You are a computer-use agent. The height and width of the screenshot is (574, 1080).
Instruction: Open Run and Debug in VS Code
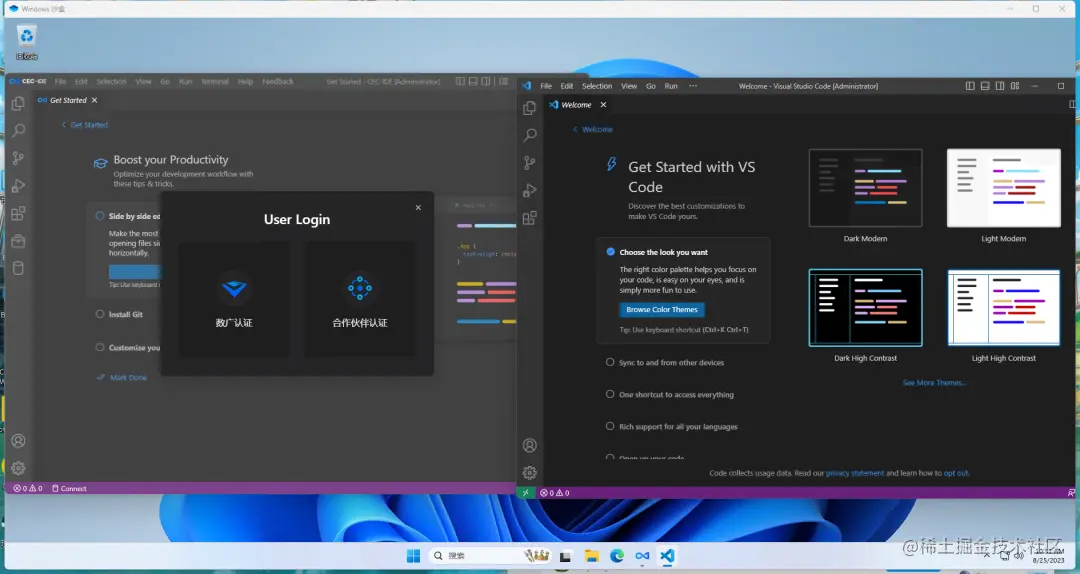pos(530,190)
